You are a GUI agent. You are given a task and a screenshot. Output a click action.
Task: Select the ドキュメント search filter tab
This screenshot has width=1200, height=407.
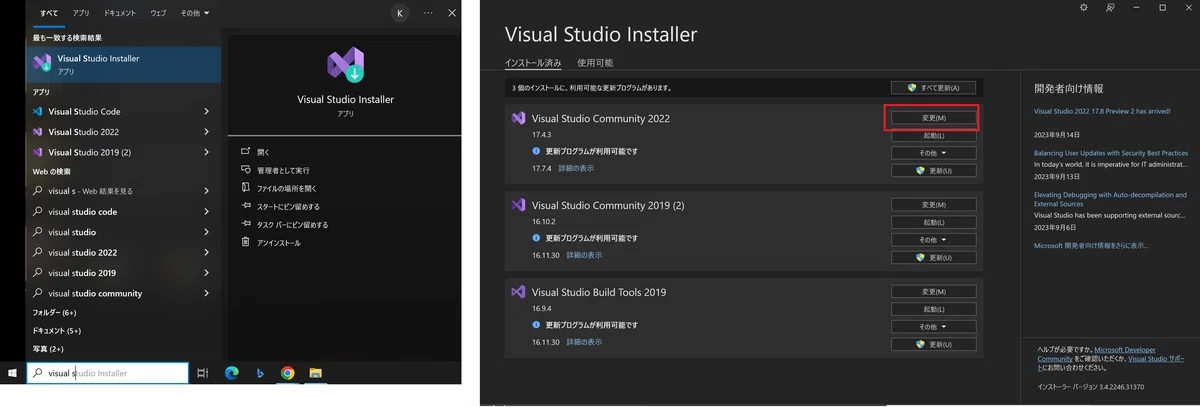click(119, 13)
